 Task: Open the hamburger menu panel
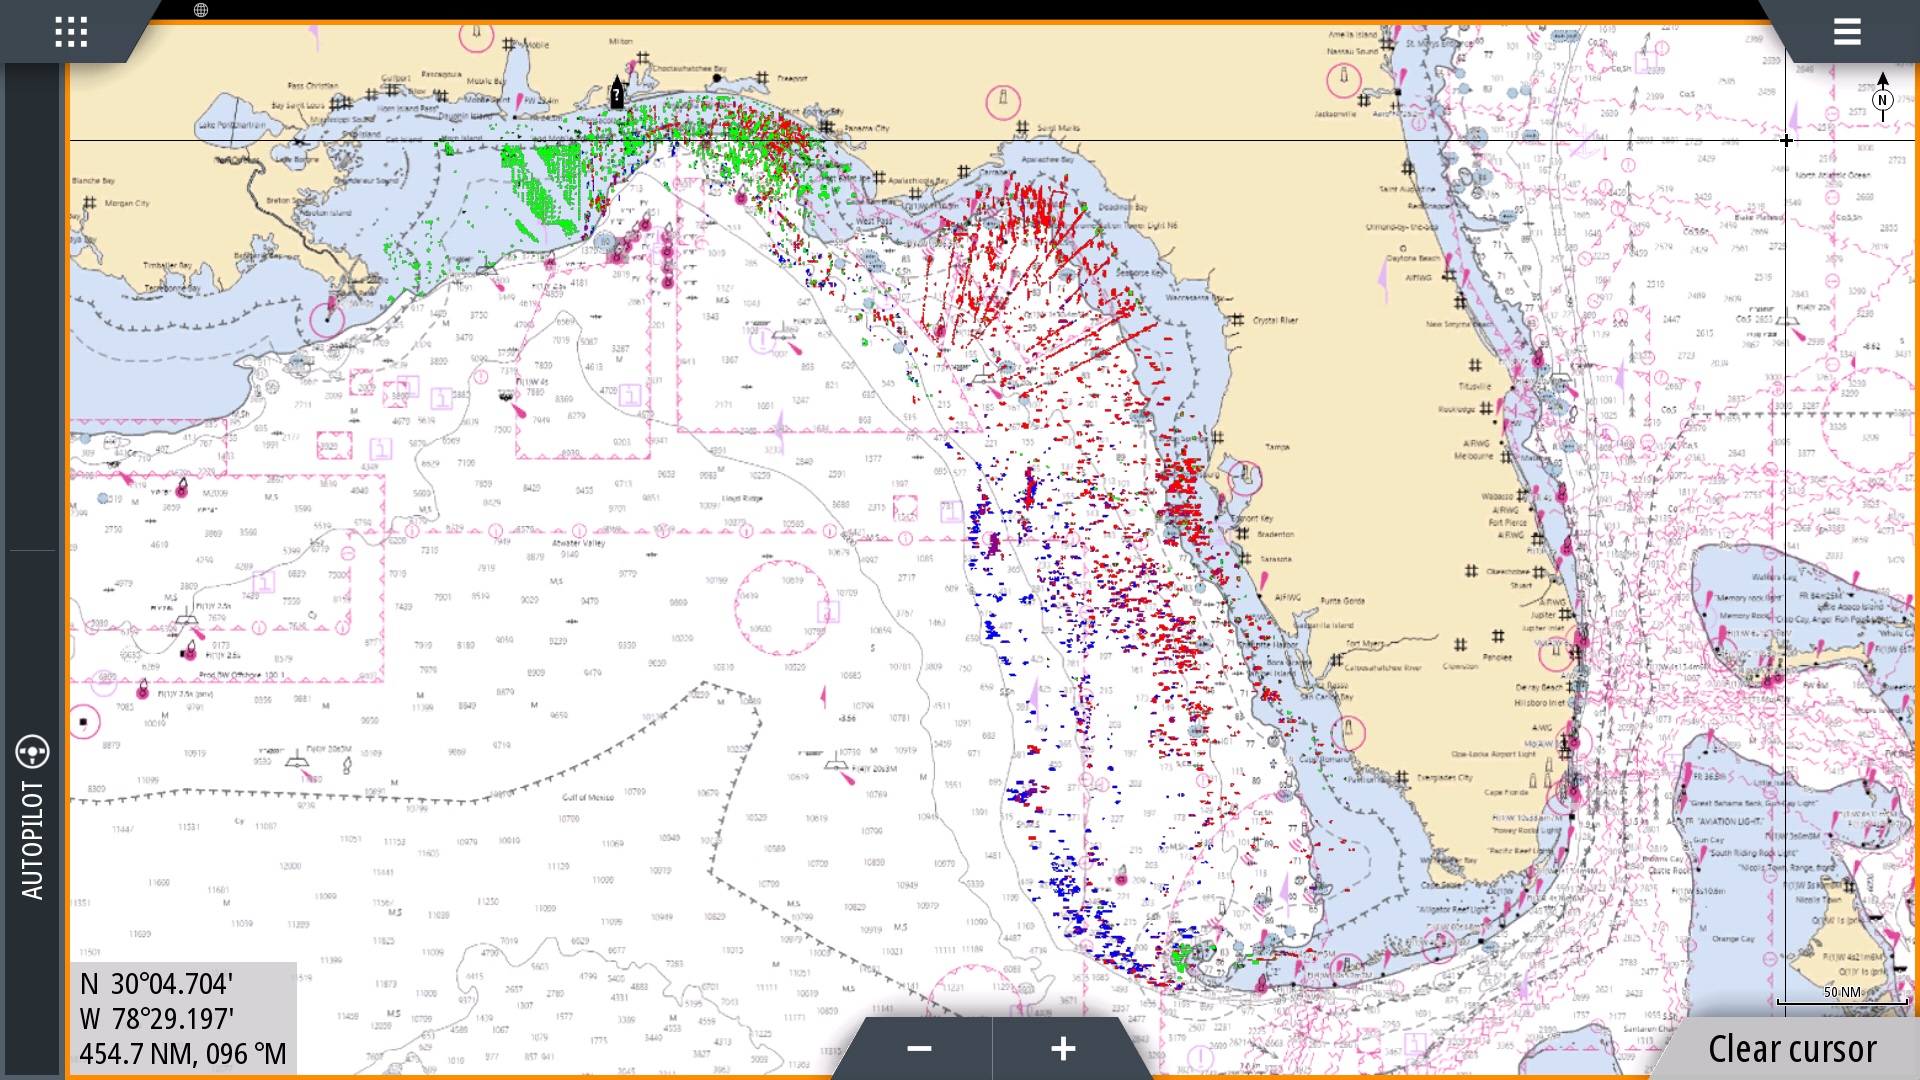point(1846,32)
